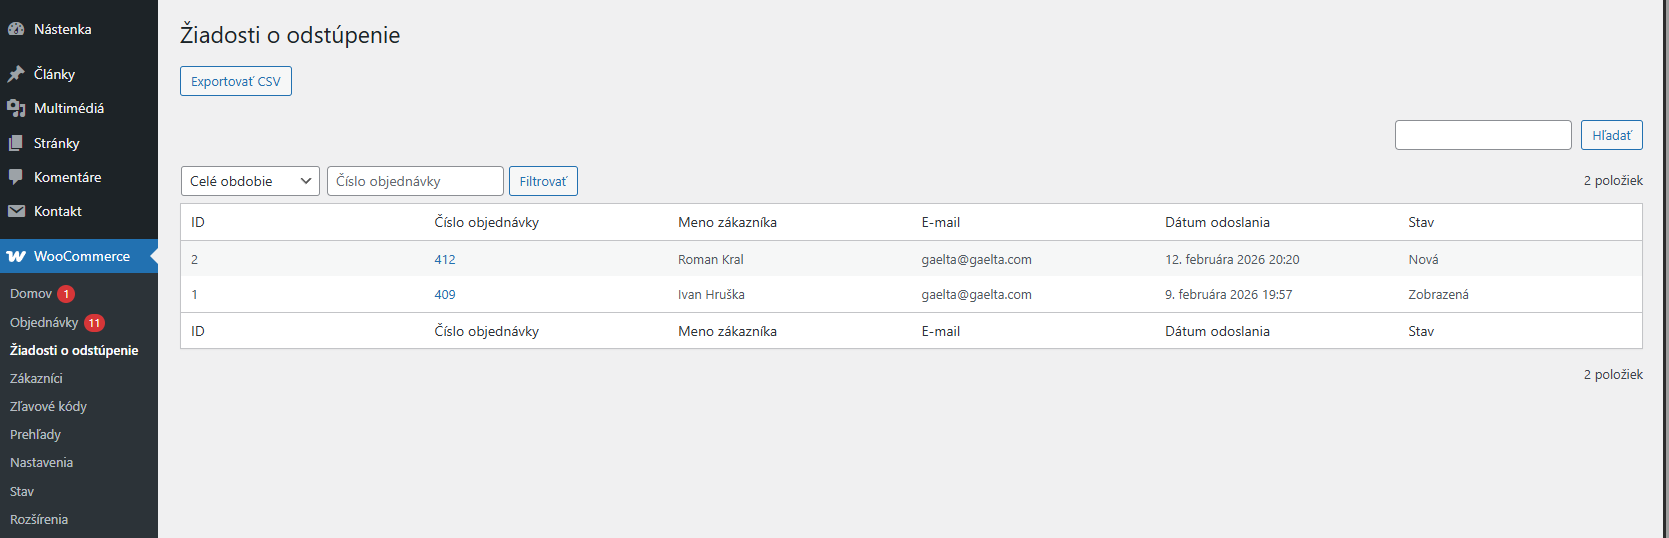Open the Nástenka menu item
This screenshot has height=538, width=1669.
[62, 29]
